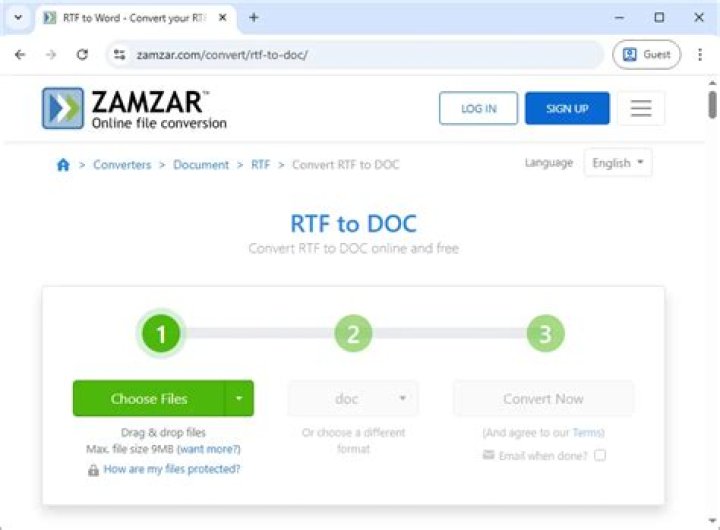Expand the Choose Files dropdown arrow
The image size is (720, 530).
click(x=239, y=398)
